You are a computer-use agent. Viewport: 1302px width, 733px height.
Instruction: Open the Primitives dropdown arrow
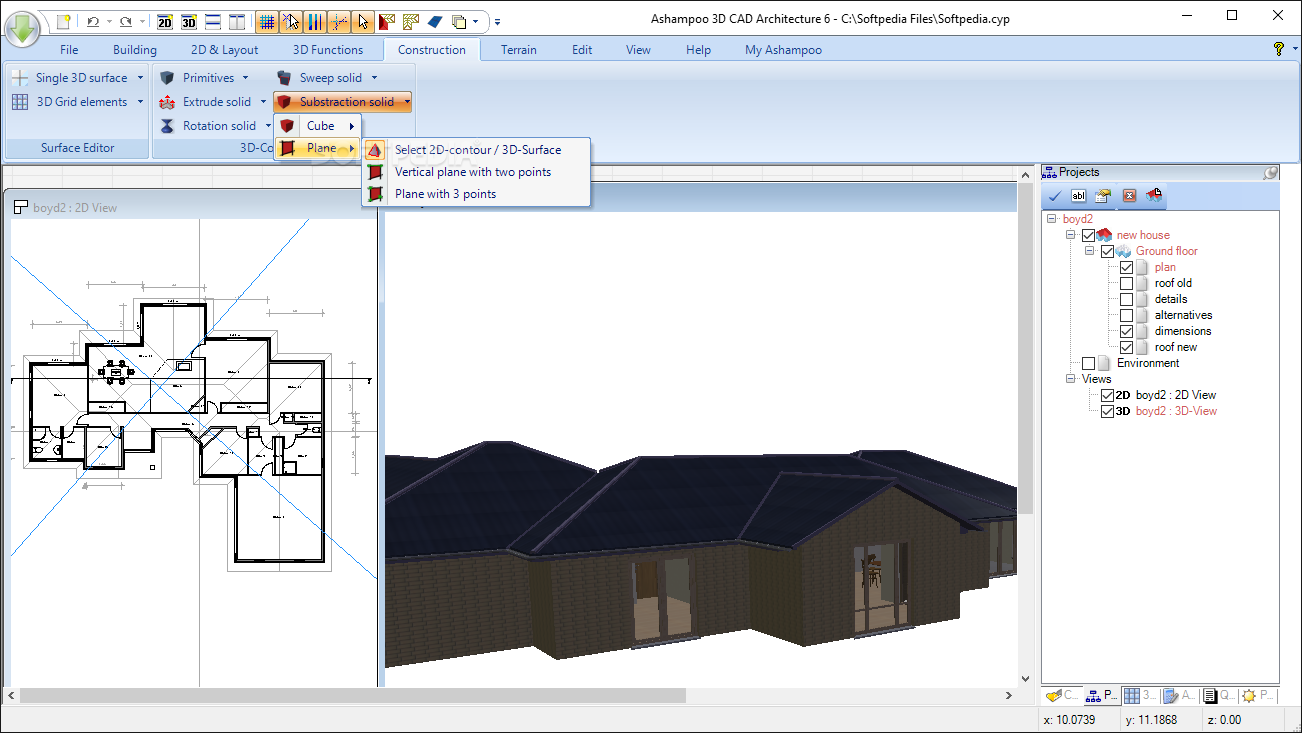pyautogui.click(x=245, y=78)
